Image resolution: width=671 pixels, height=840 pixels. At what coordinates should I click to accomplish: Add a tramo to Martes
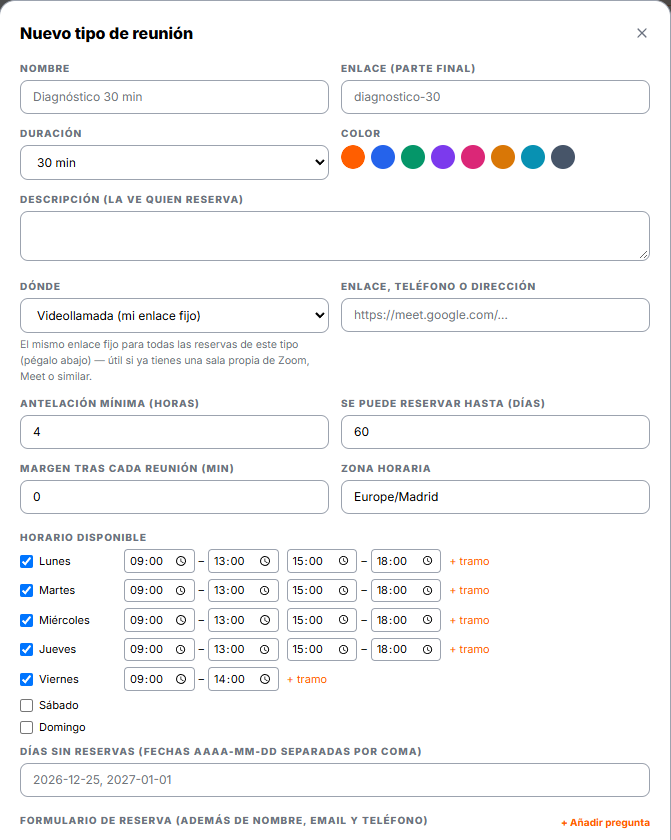coord(469,590)
